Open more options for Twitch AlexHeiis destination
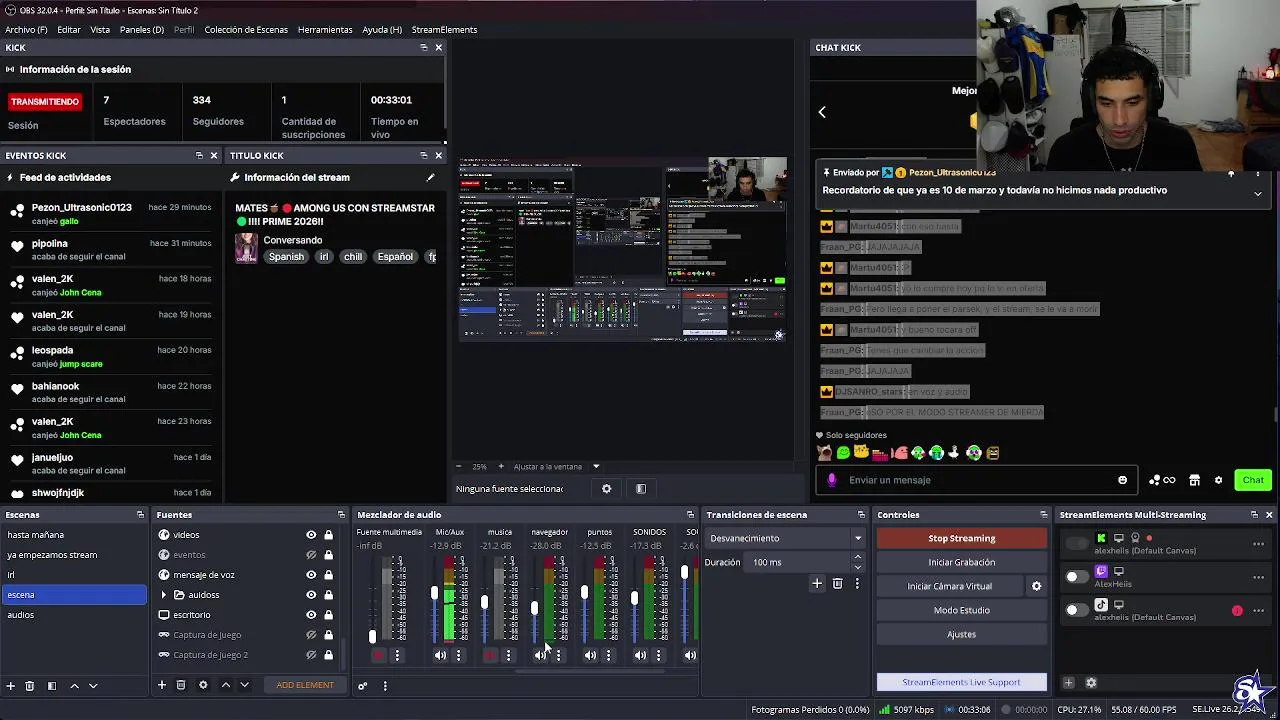The image size is (1280, 720). coord(1258,577)
